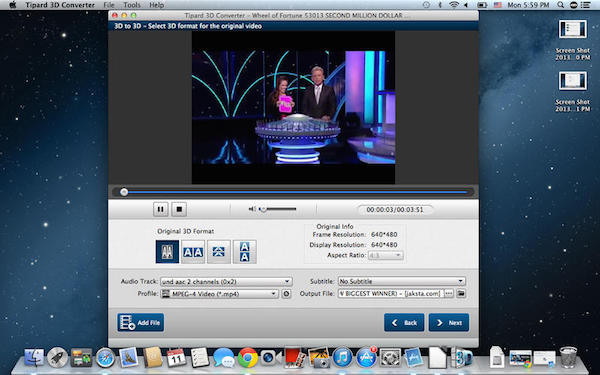This screenshot has width=600, height=375.
Task: Open the Subtitle dropdown
Action: point(401,281)
